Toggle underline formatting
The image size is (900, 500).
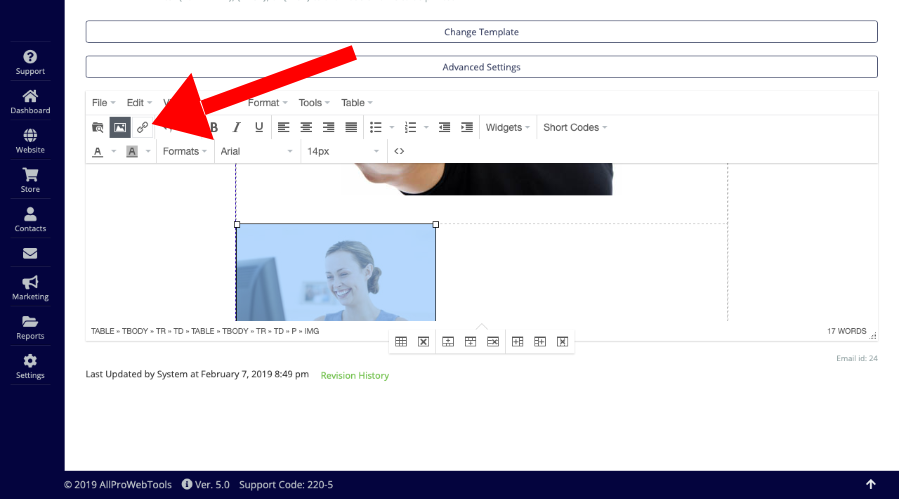[x=259, y=127]
